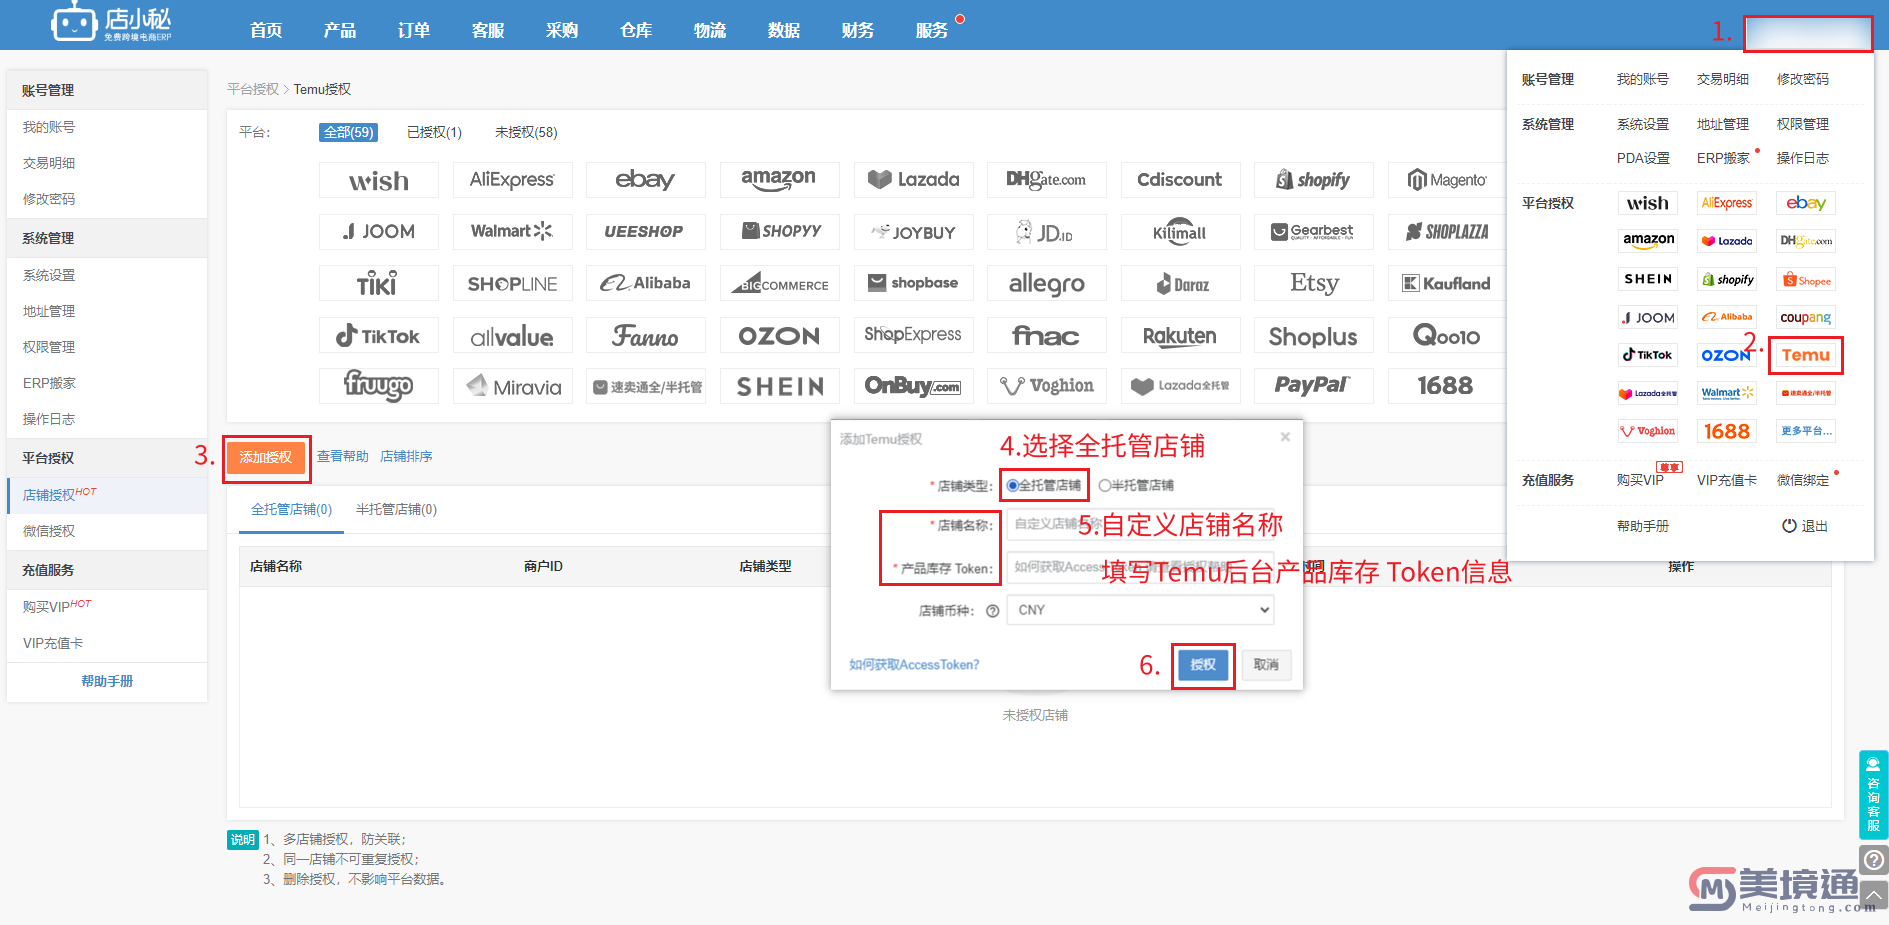The width and height of the screenshot is (1889, 925).
Task: Open the question mark help icon
Action: click(x=1873, y=860)
